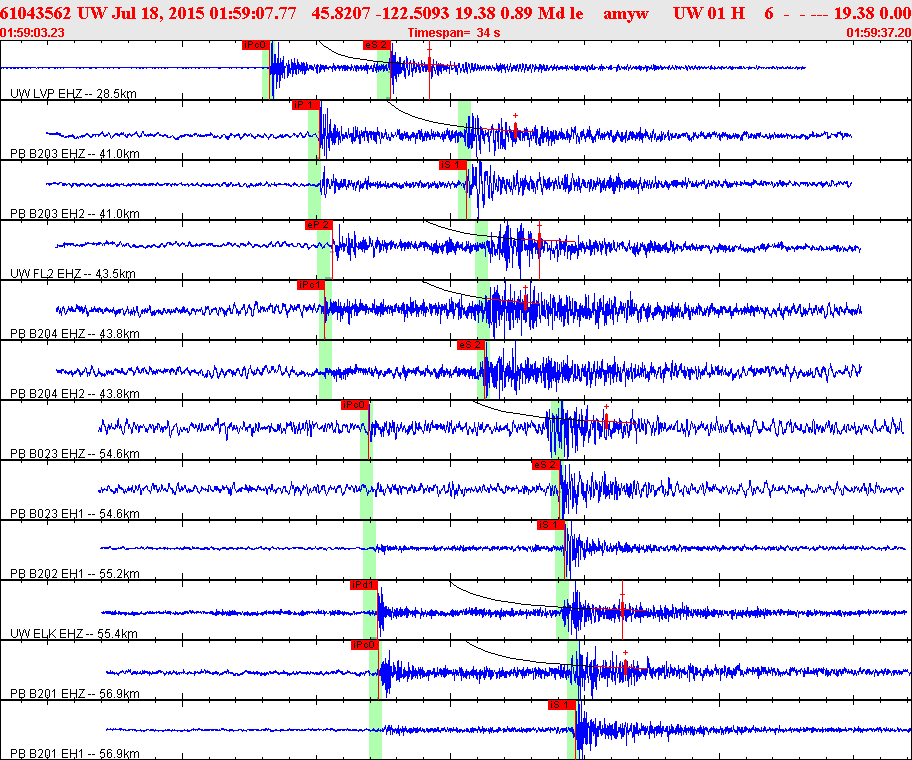Click the channel label PB B201 EH1 -- 56.9km
The height and width of the screenshot is (760, 912).
[74, 753]
